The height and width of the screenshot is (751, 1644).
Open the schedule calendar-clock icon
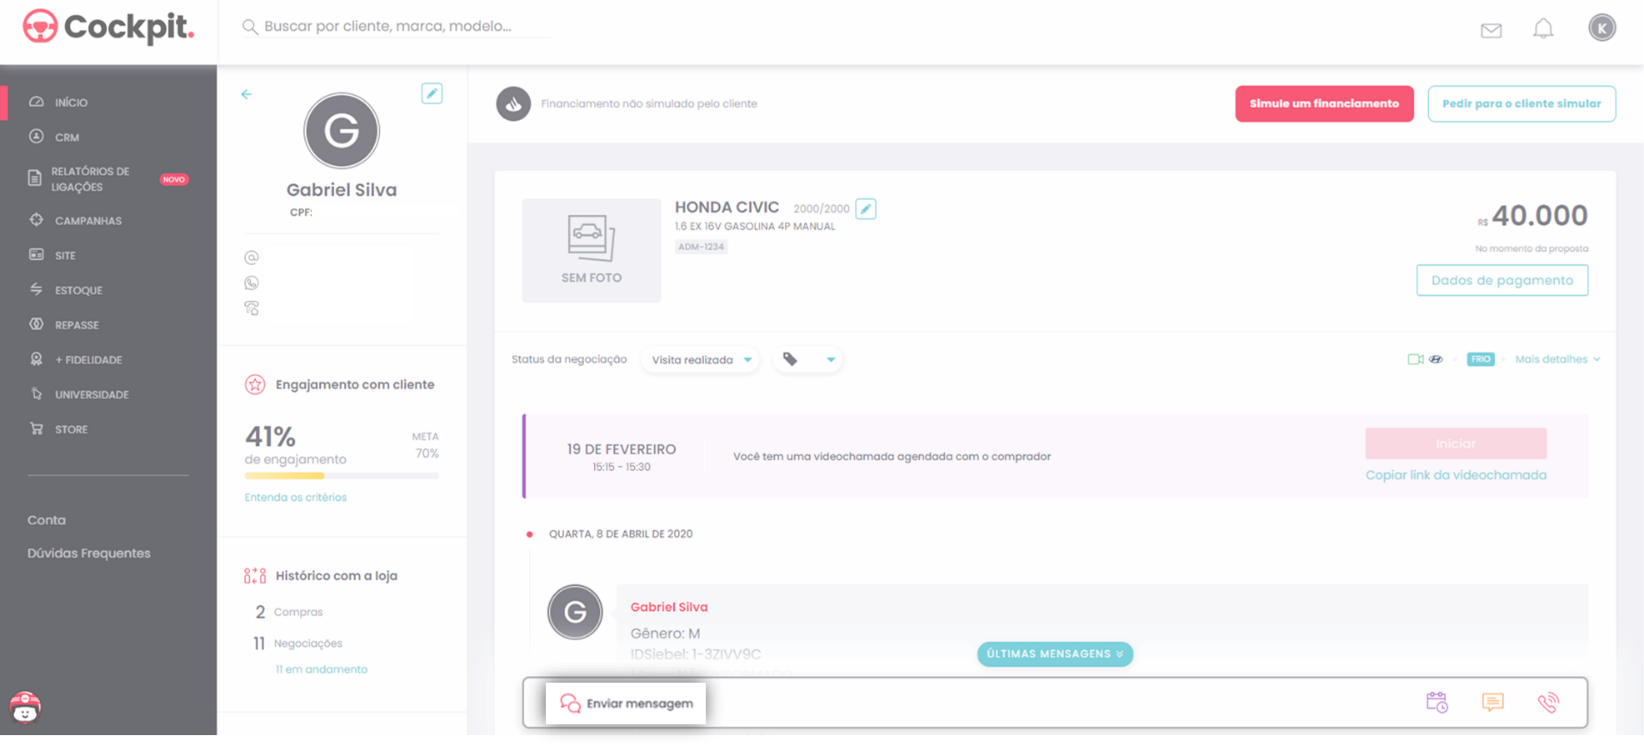(1437, 702)
